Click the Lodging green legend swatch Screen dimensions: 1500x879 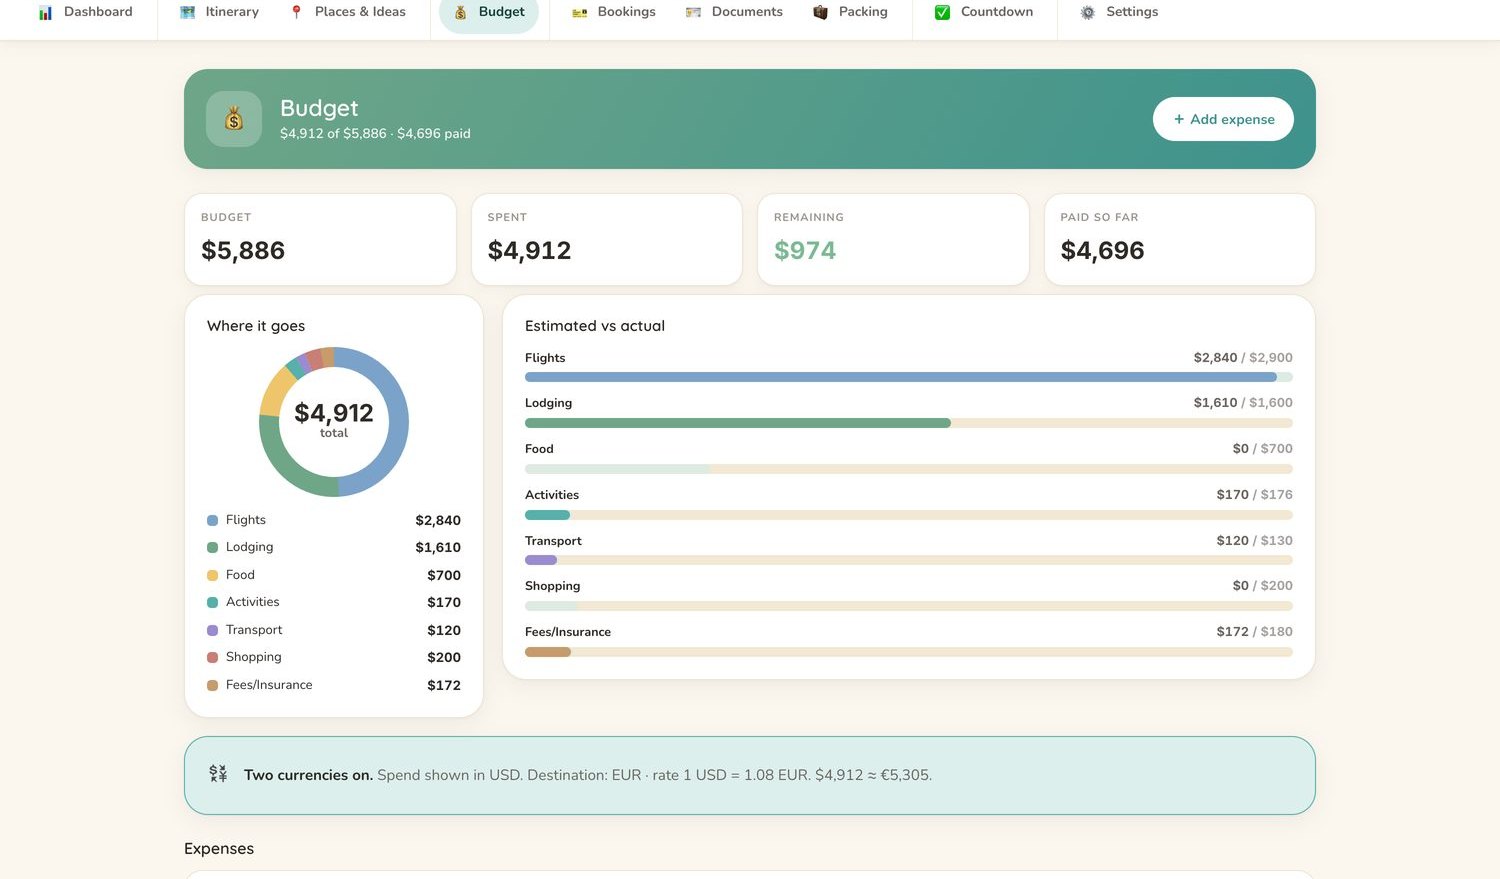(x=212, y=547)
